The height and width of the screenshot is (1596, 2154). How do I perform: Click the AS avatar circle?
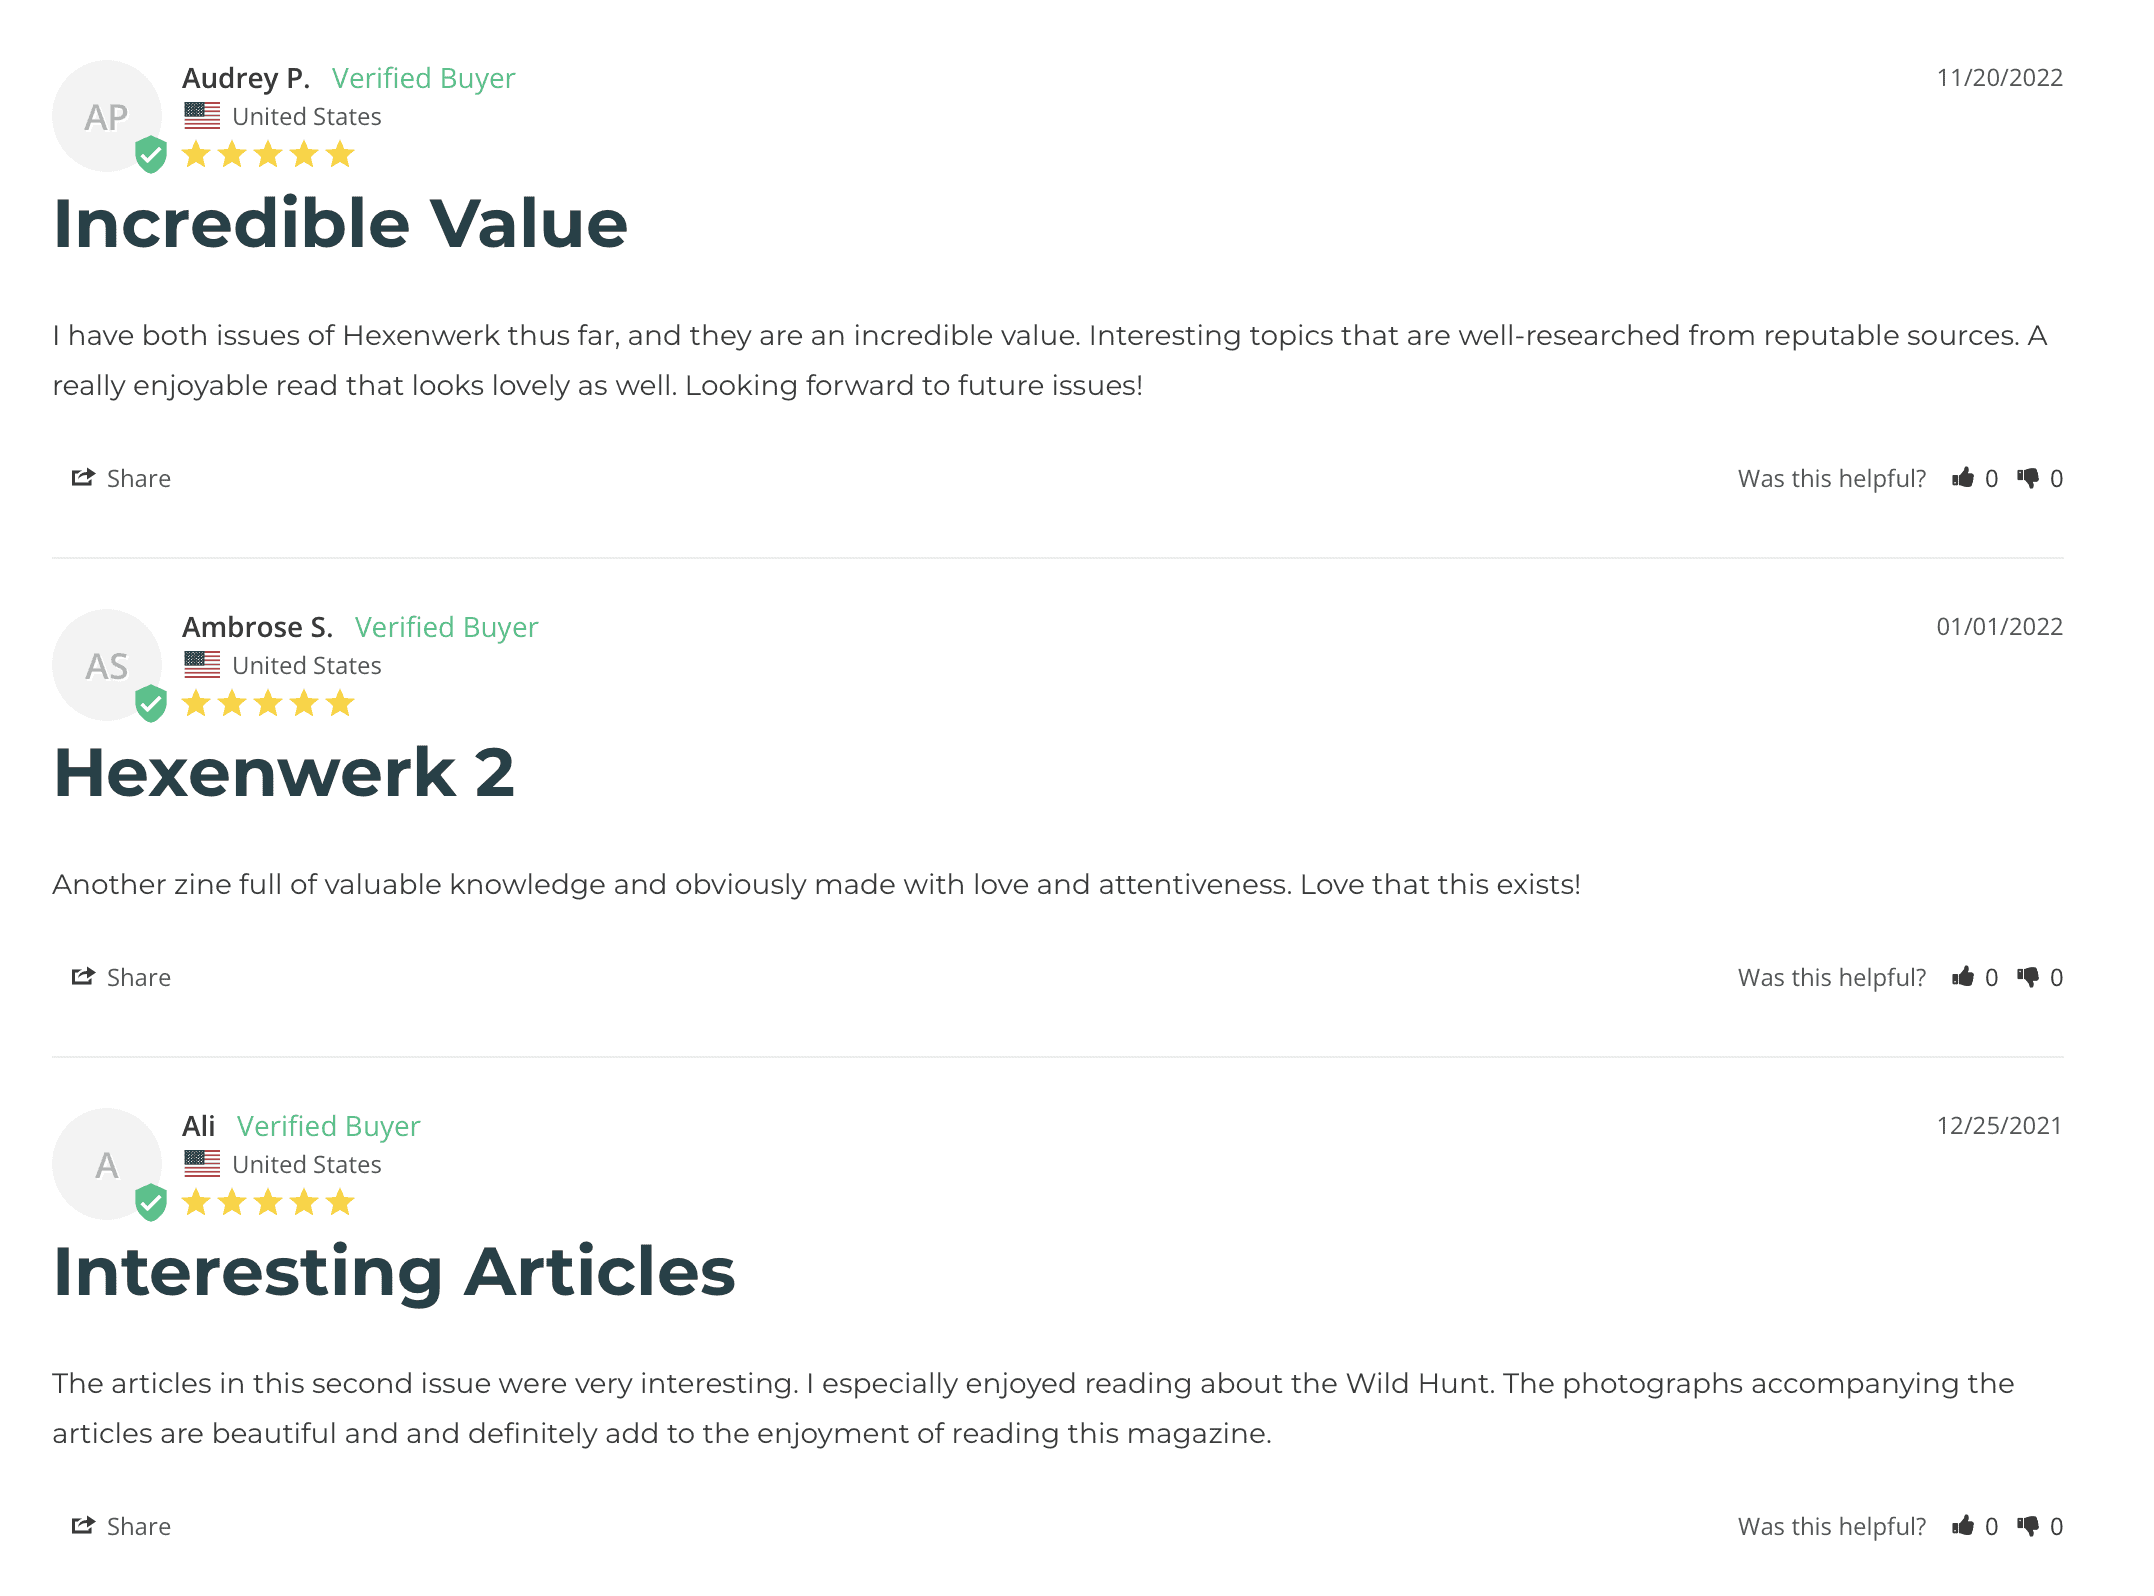(105, 664)
